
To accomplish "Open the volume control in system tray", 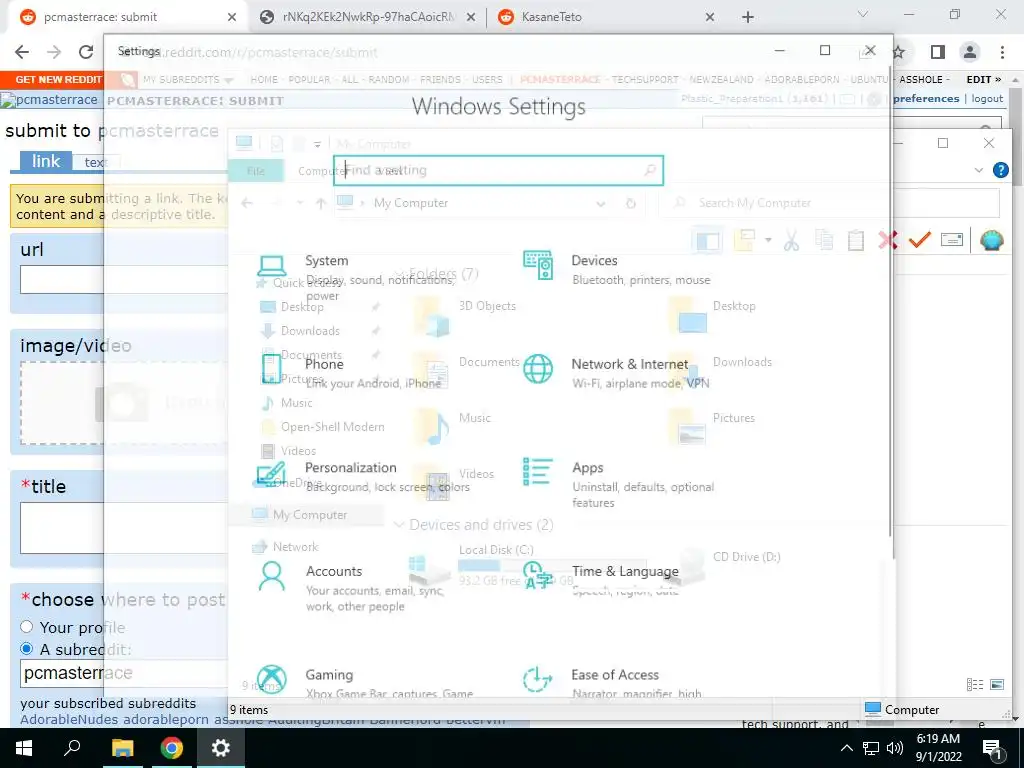I will coord(895,748).
